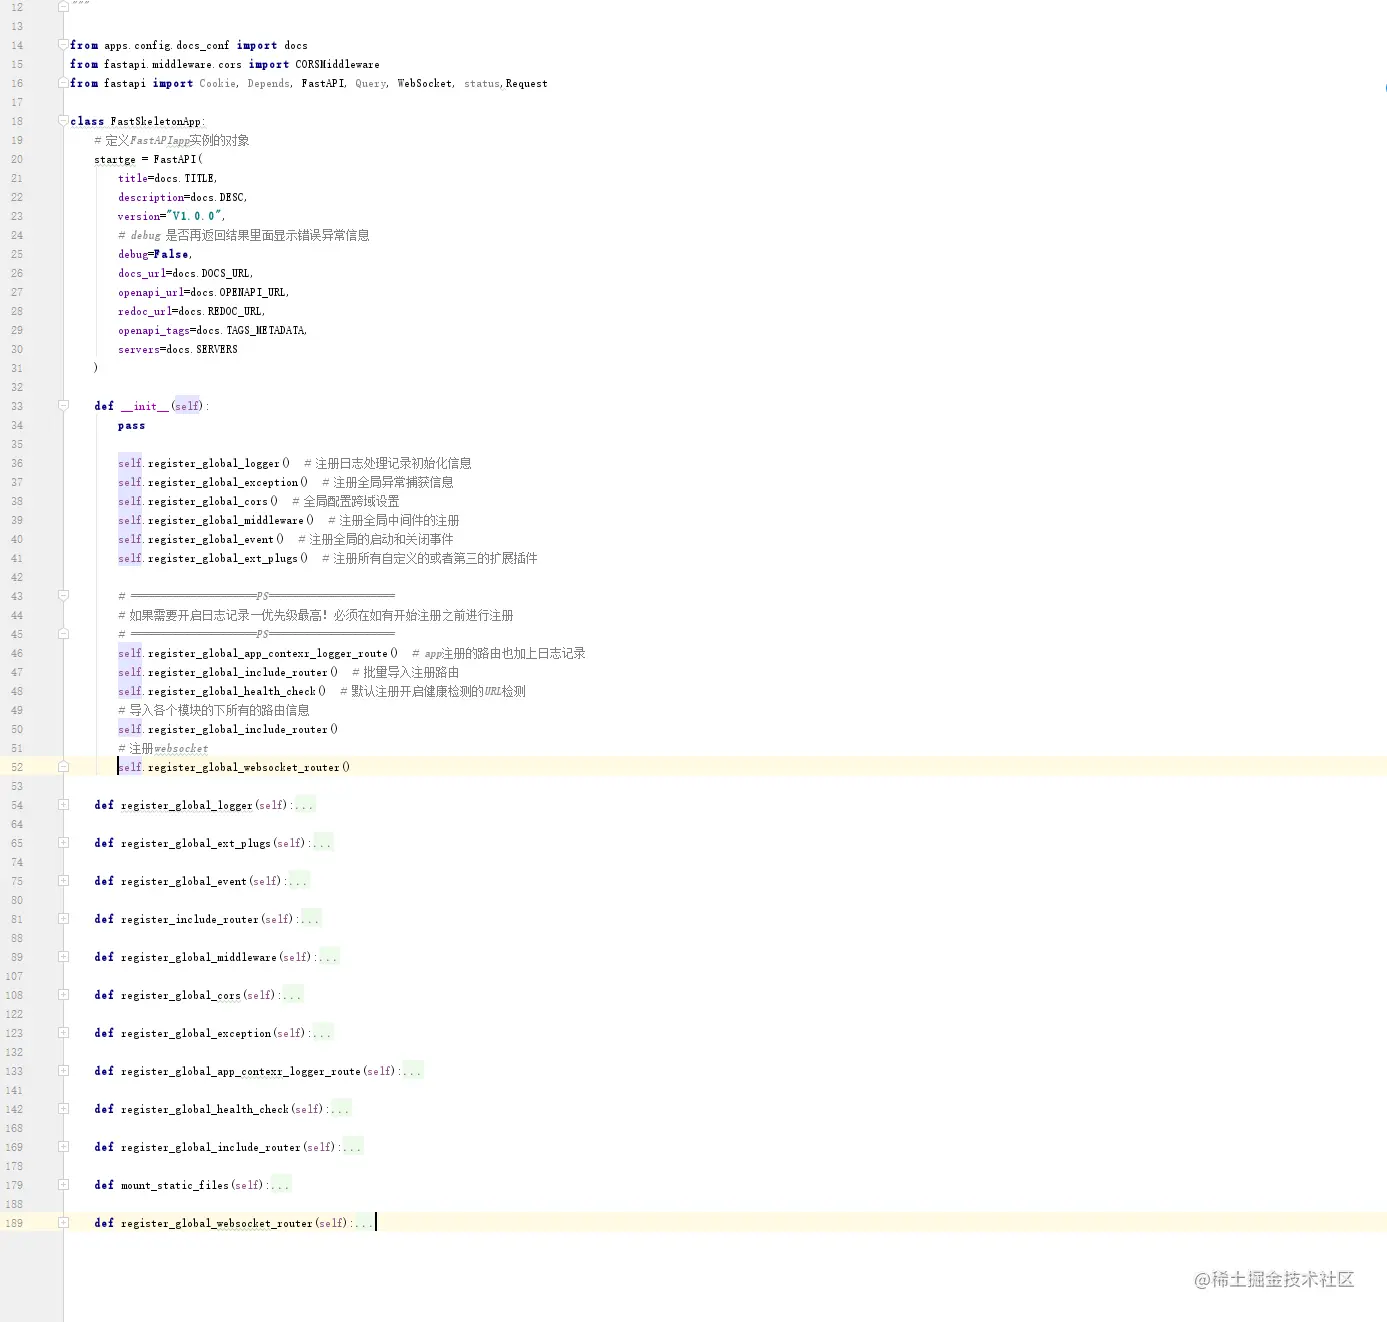Click 'debug=False,' line
The image size is (1387, 1322).
pos(154,254)
